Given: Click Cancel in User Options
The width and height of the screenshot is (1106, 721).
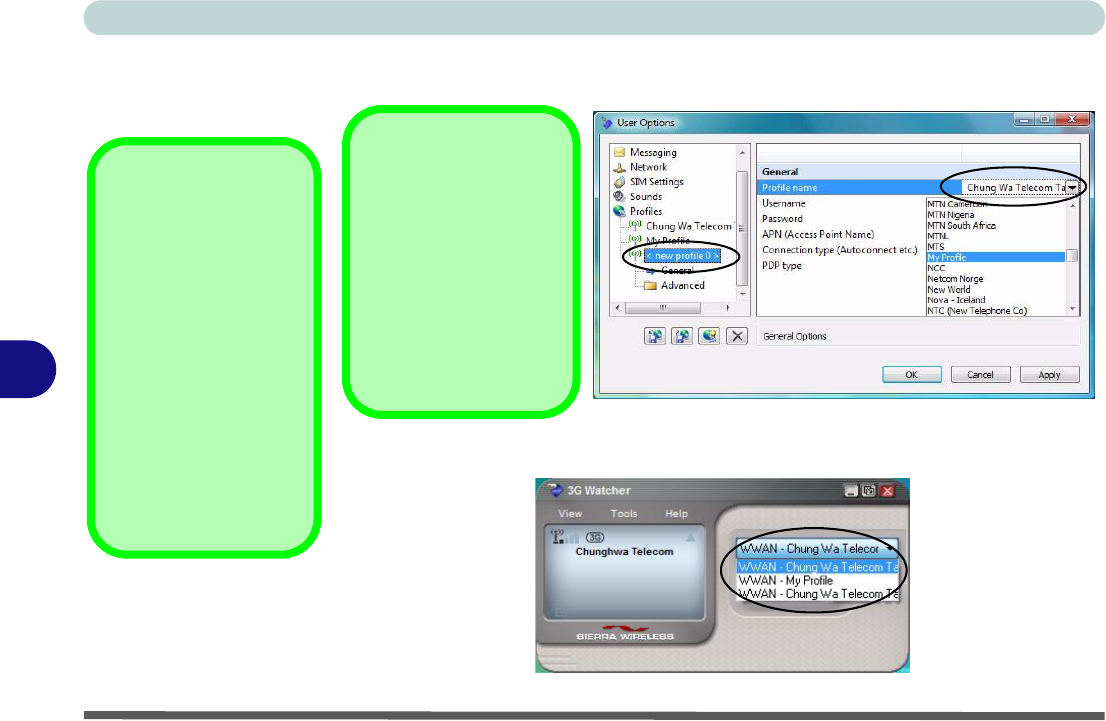Looking at the screenshot, I should pos(980,375).
